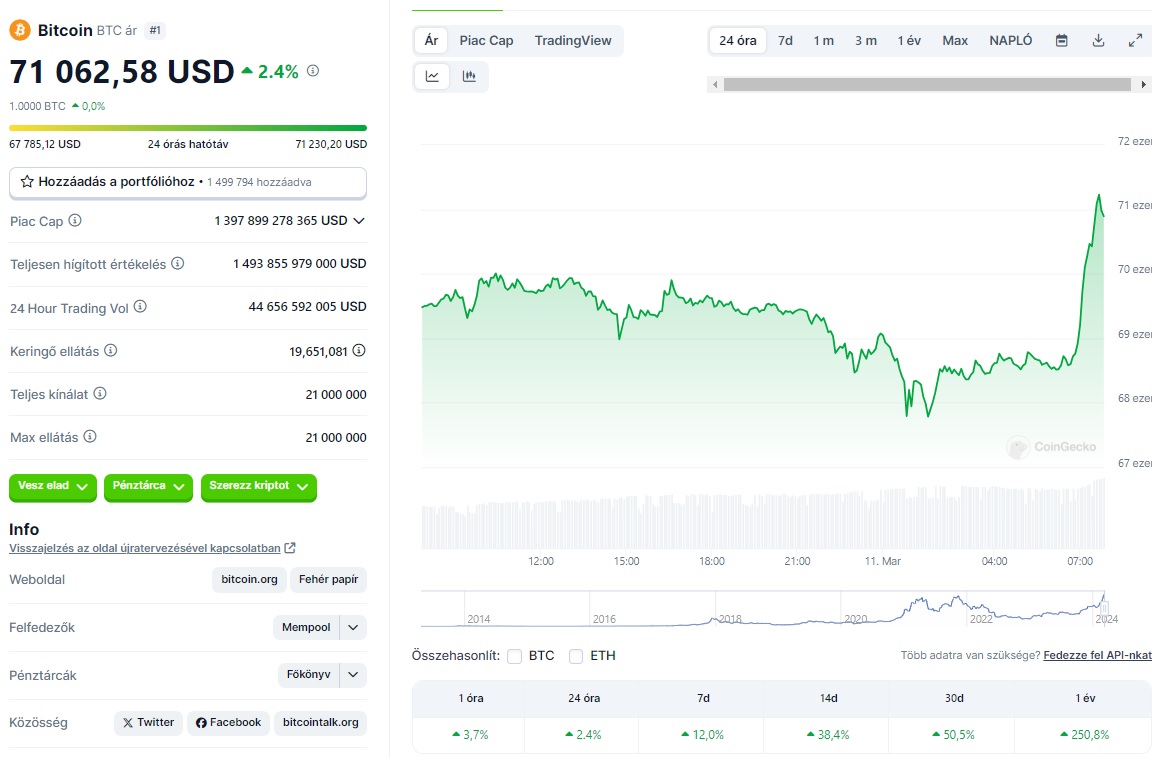Switch to the Ár chart tab

click(431, 40)
